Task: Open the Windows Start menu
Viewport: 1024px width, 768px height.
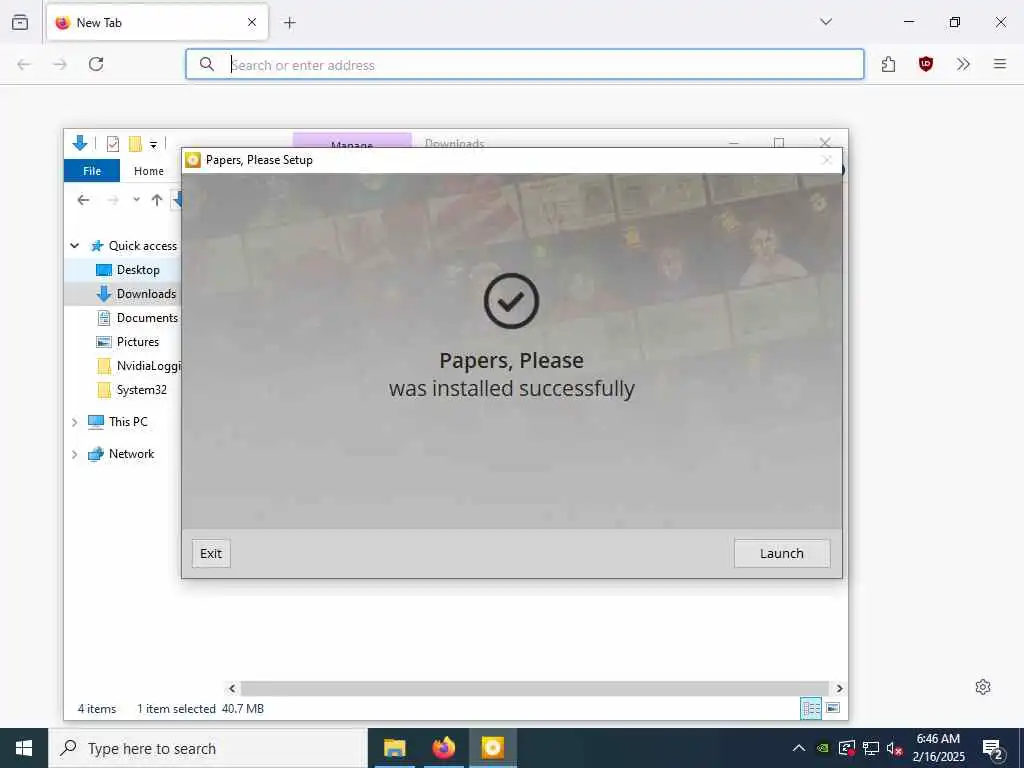Action: [x=24, y=748]
